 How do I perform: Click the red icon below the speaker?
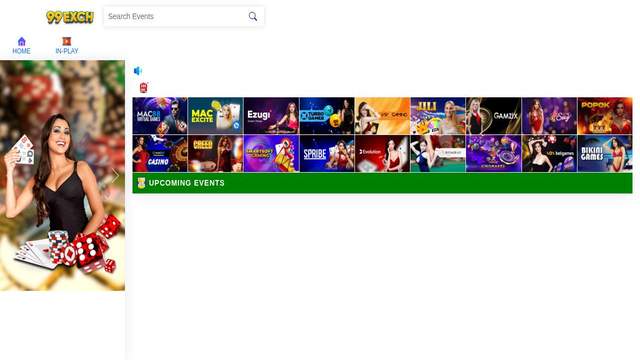coord(144,87)
